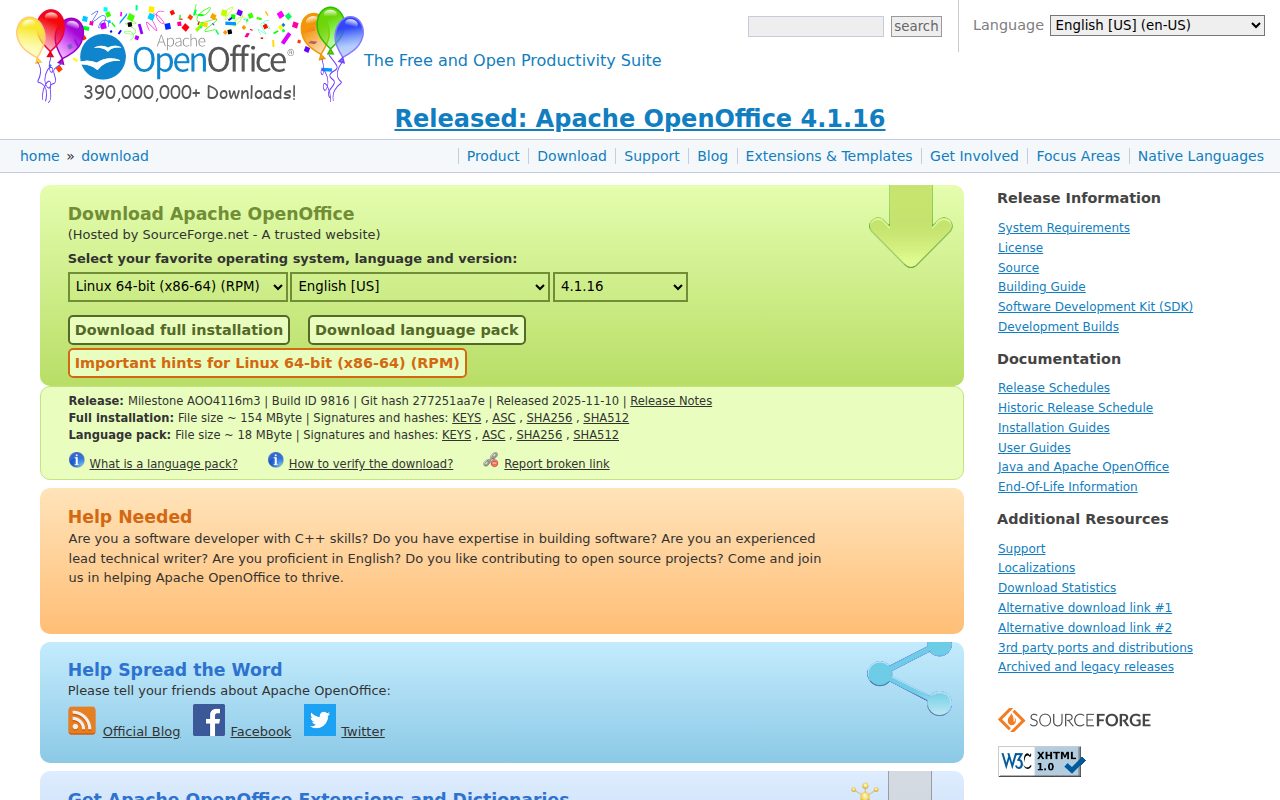Click Important hints for Linux 64-bit button
Screen dimensions: 1280x800
tap(267, 363)
